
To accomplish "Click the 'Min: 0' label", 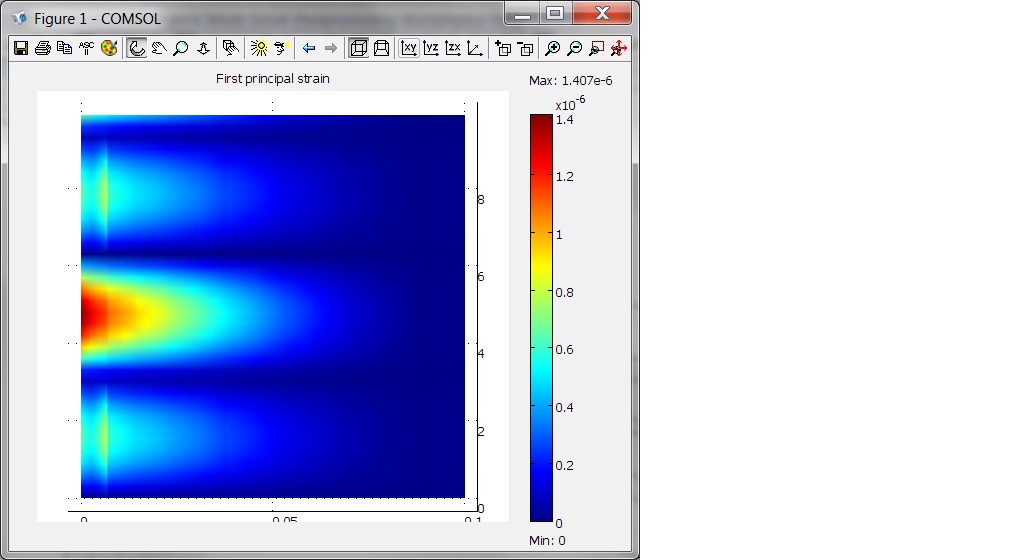I will pyautogui.click(x=547, y=540).
